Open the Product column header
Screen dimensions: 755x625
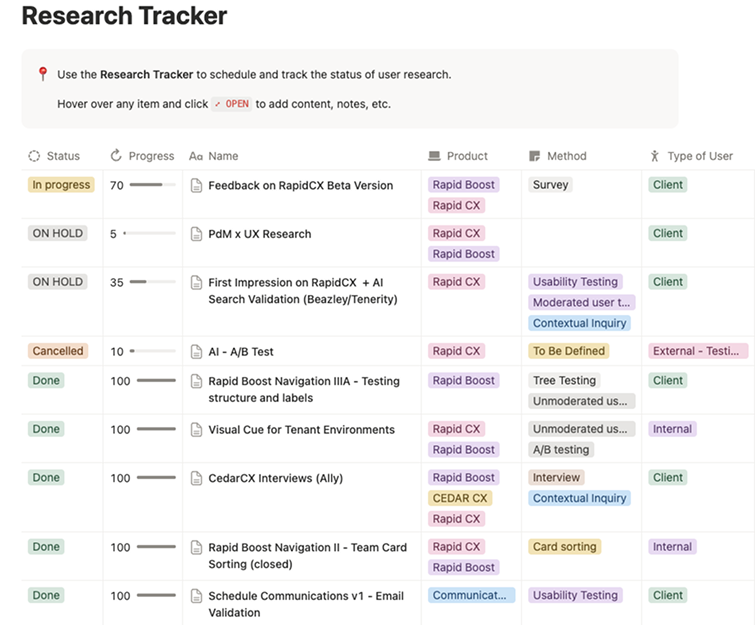click(x=458, y=156)
